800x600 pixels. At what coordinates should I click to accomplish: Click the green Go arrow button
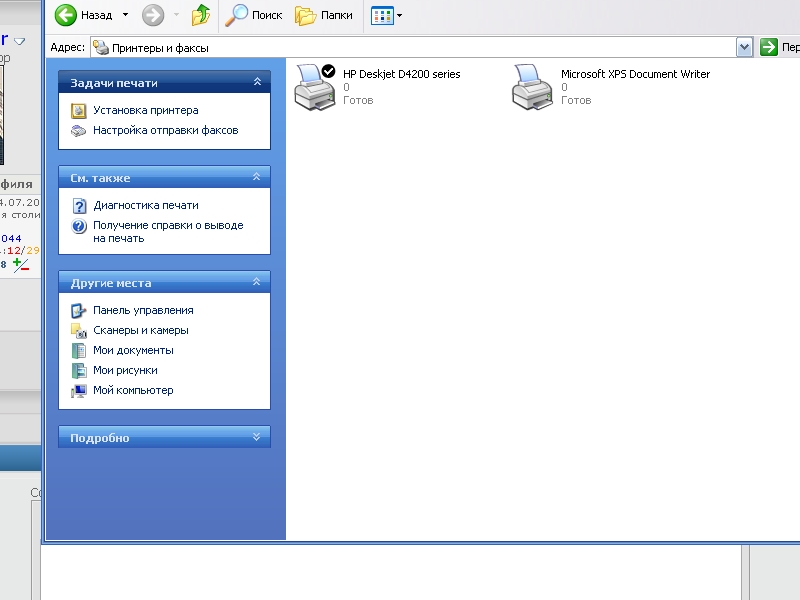click(769, 47)
